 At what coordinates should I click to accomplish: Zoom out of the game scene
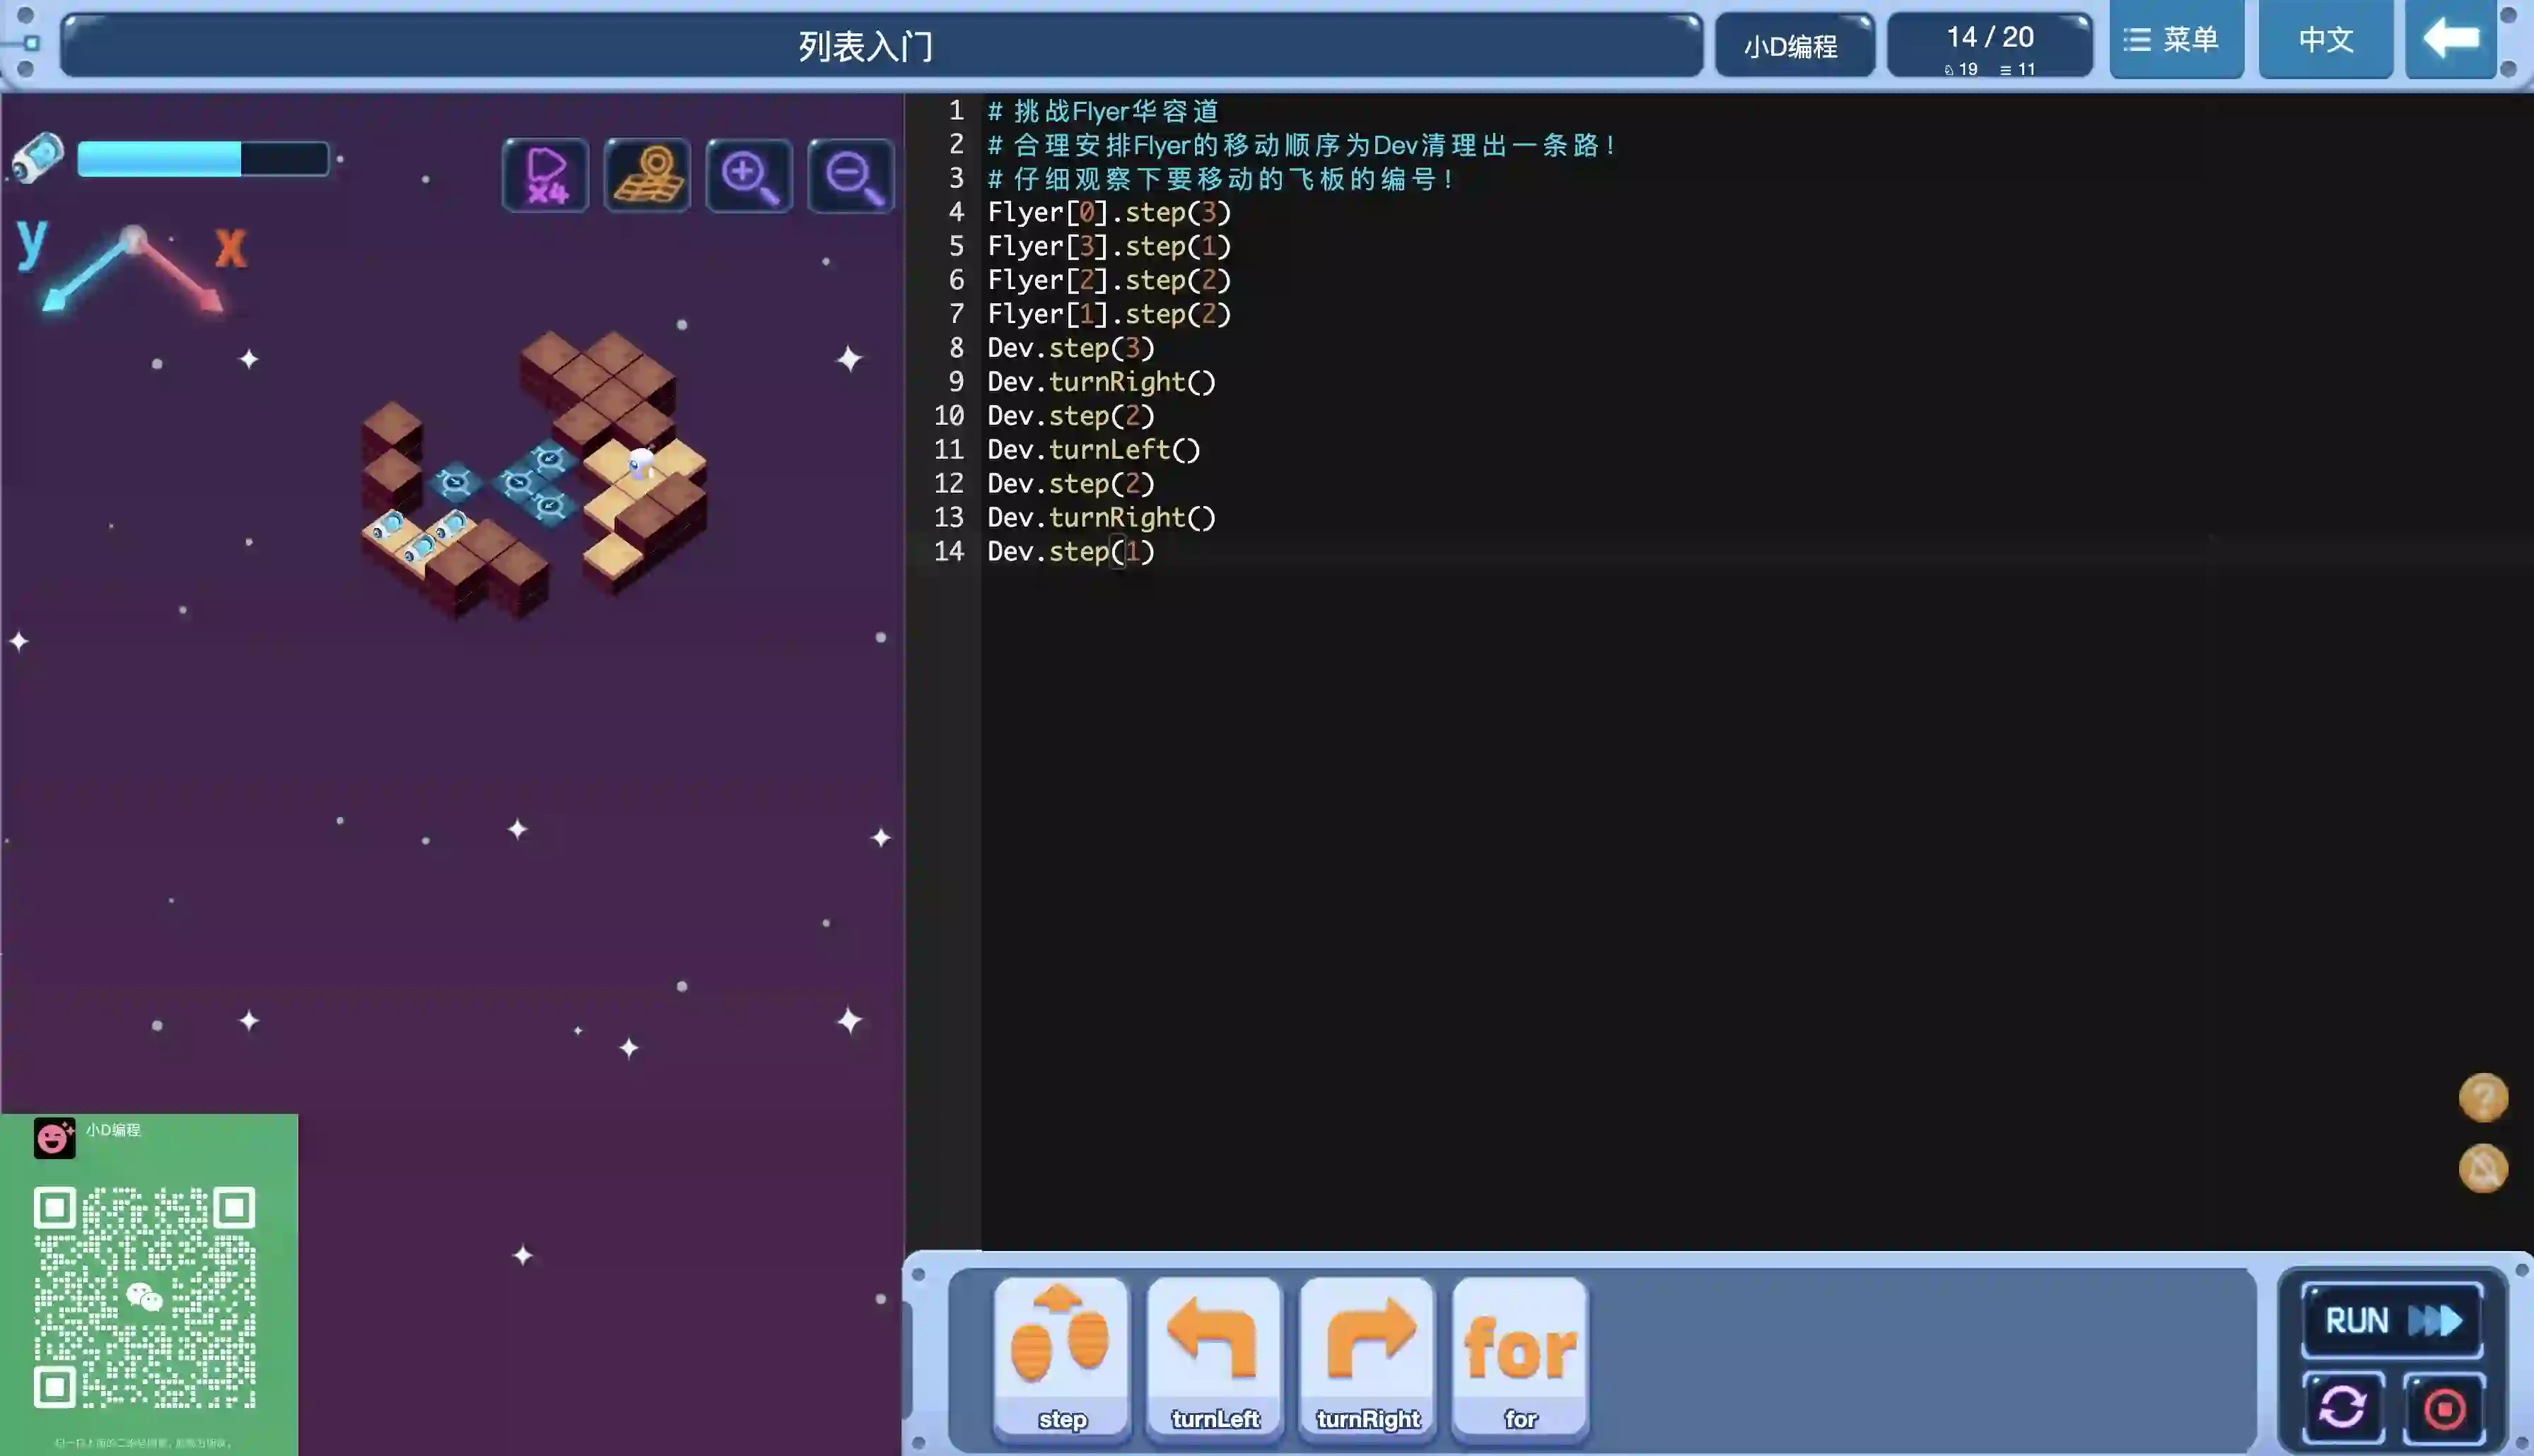click(851, 176)
